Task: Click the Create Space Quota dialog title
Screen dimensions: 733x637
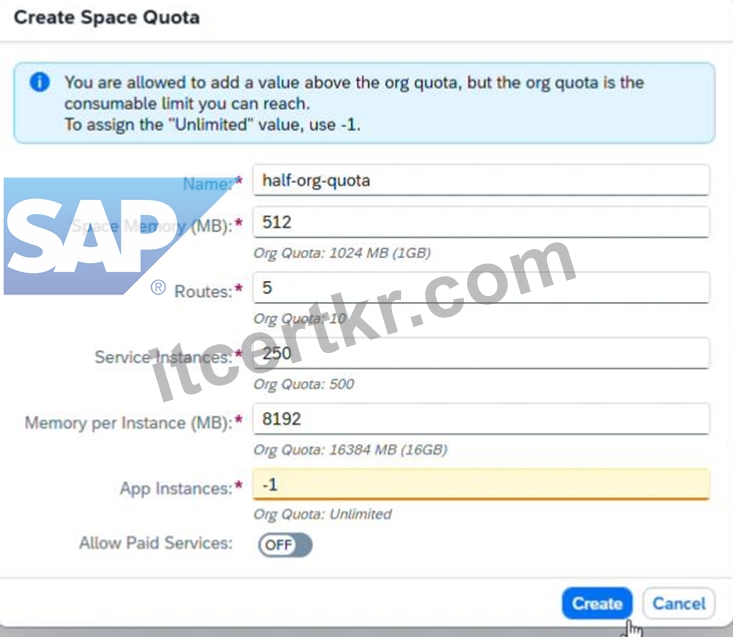Action: point(107,18)
